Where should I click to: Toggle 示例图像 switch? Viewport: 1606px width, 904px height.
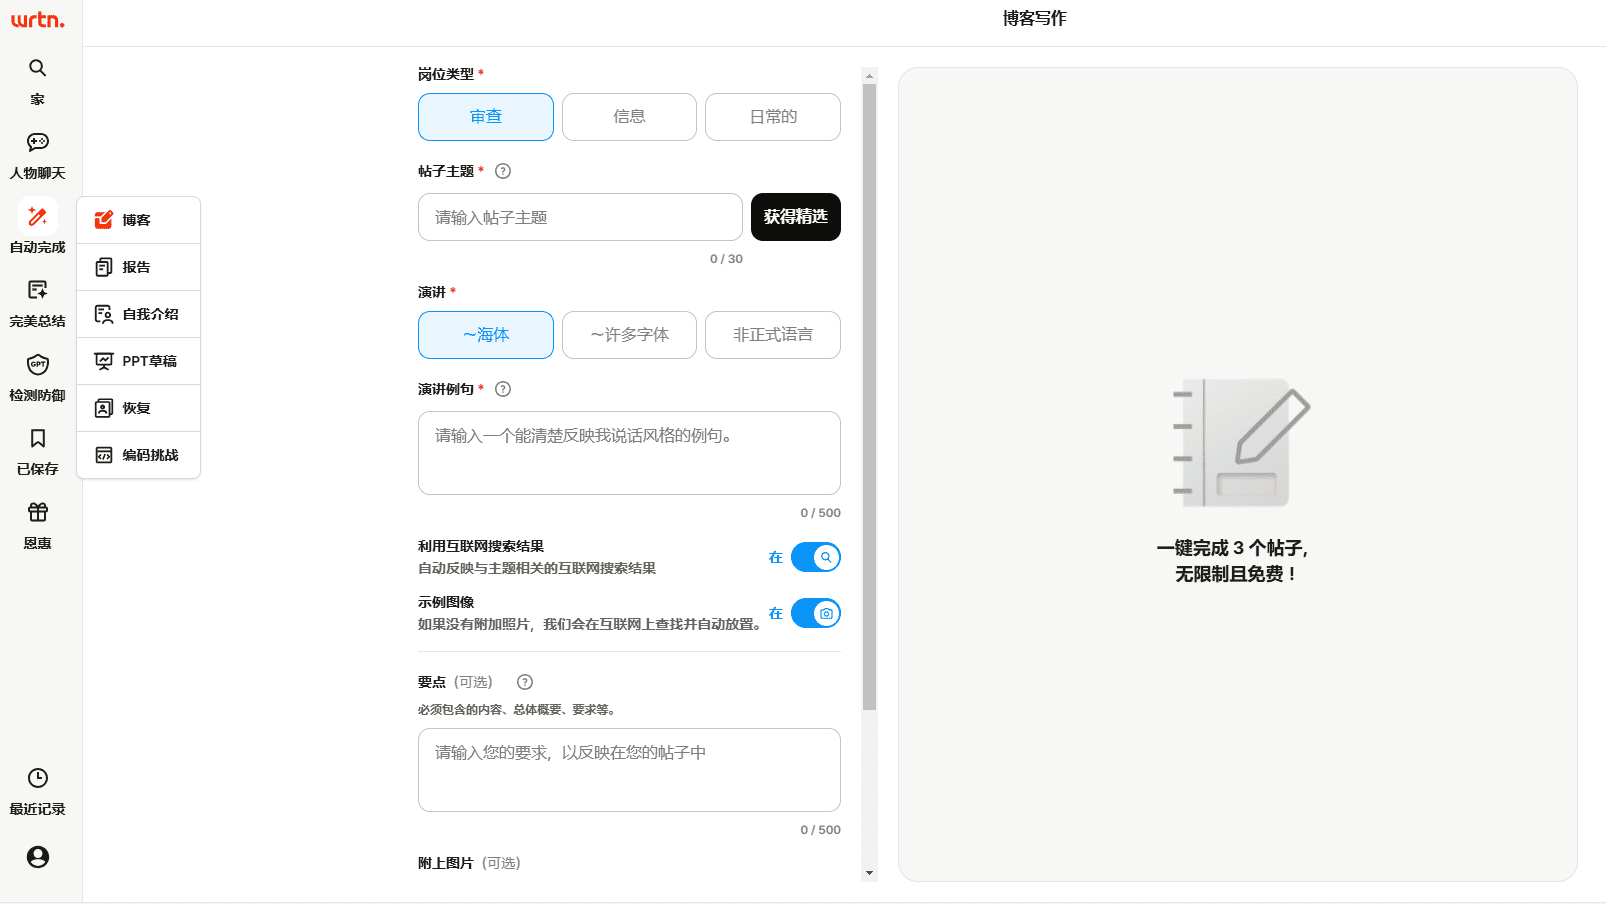[816, 613]
